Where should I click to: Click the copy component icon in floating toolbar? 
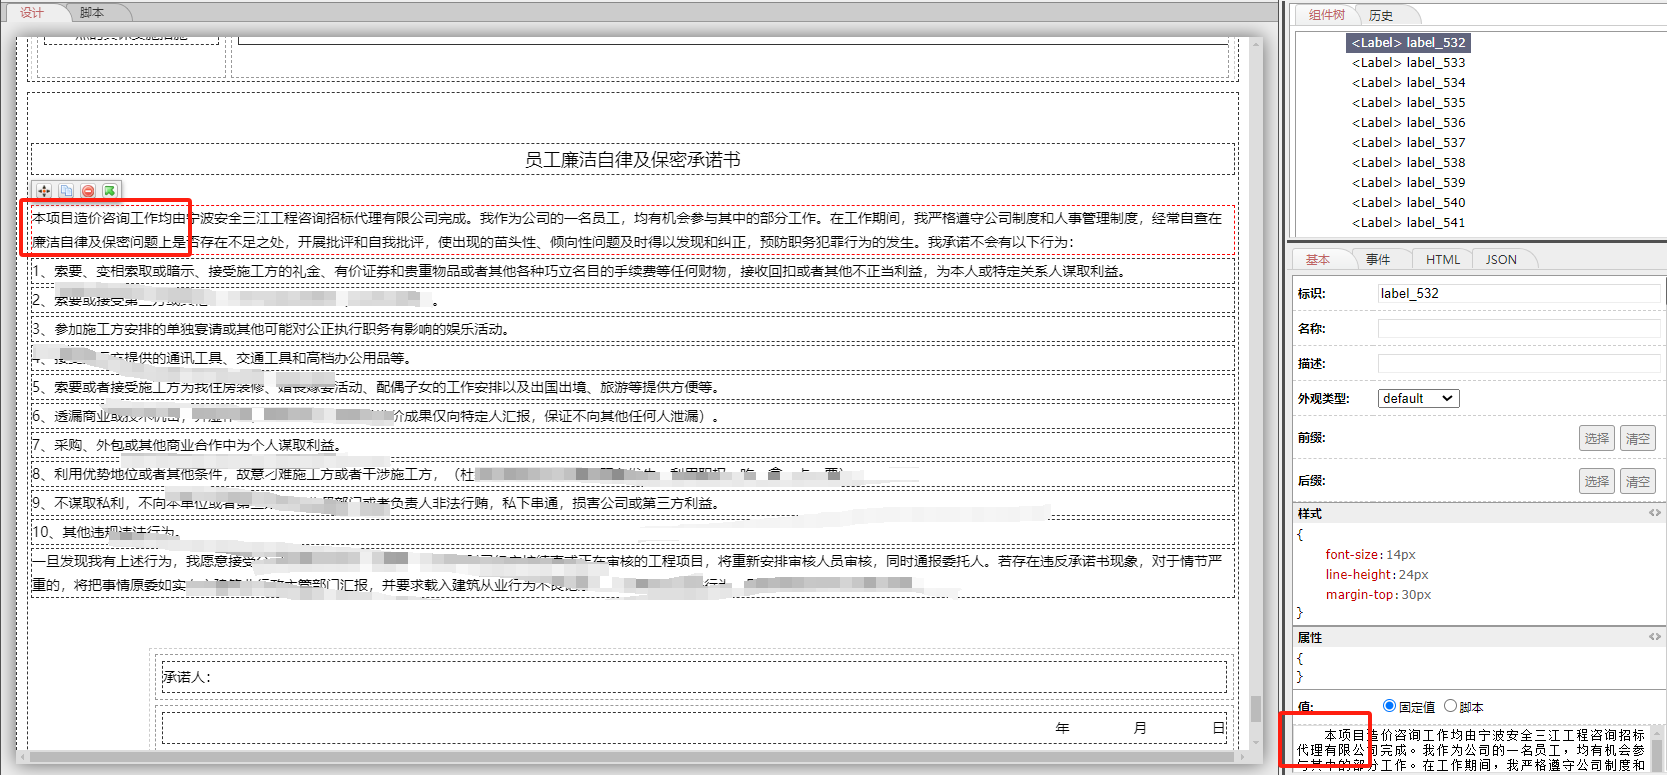(x=66, y=191)
